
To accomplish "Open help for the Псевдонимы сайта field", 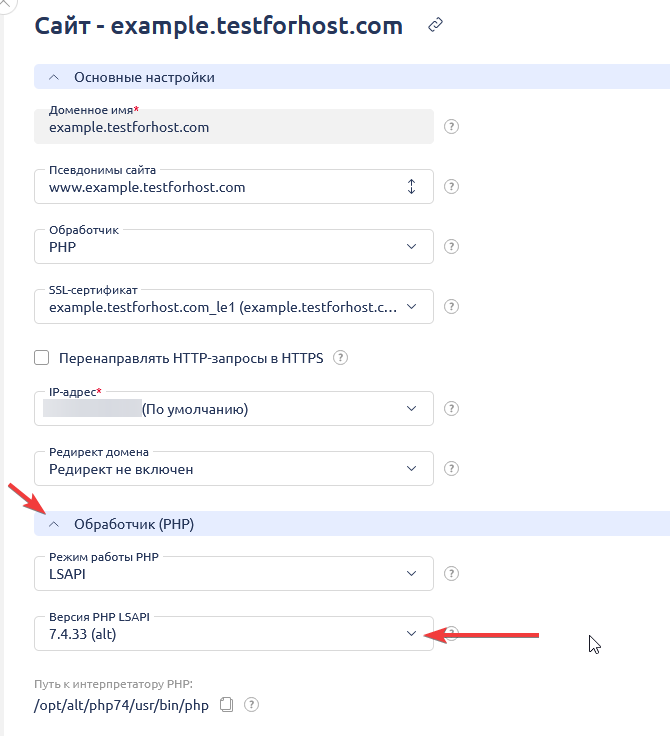I will [452, 187].
